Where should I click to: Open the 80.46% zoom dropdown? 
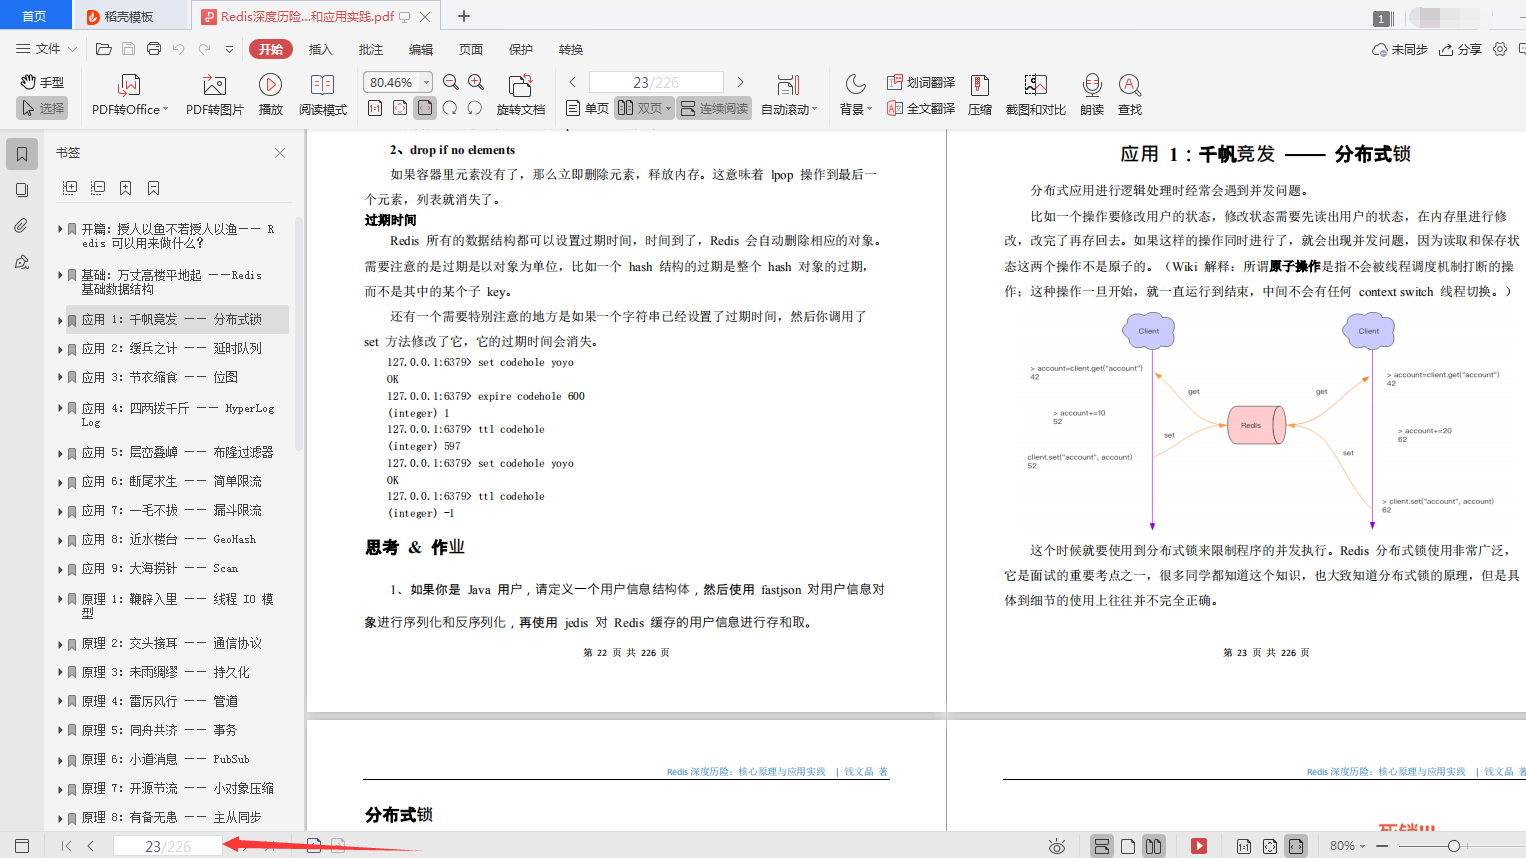(427, 82)
